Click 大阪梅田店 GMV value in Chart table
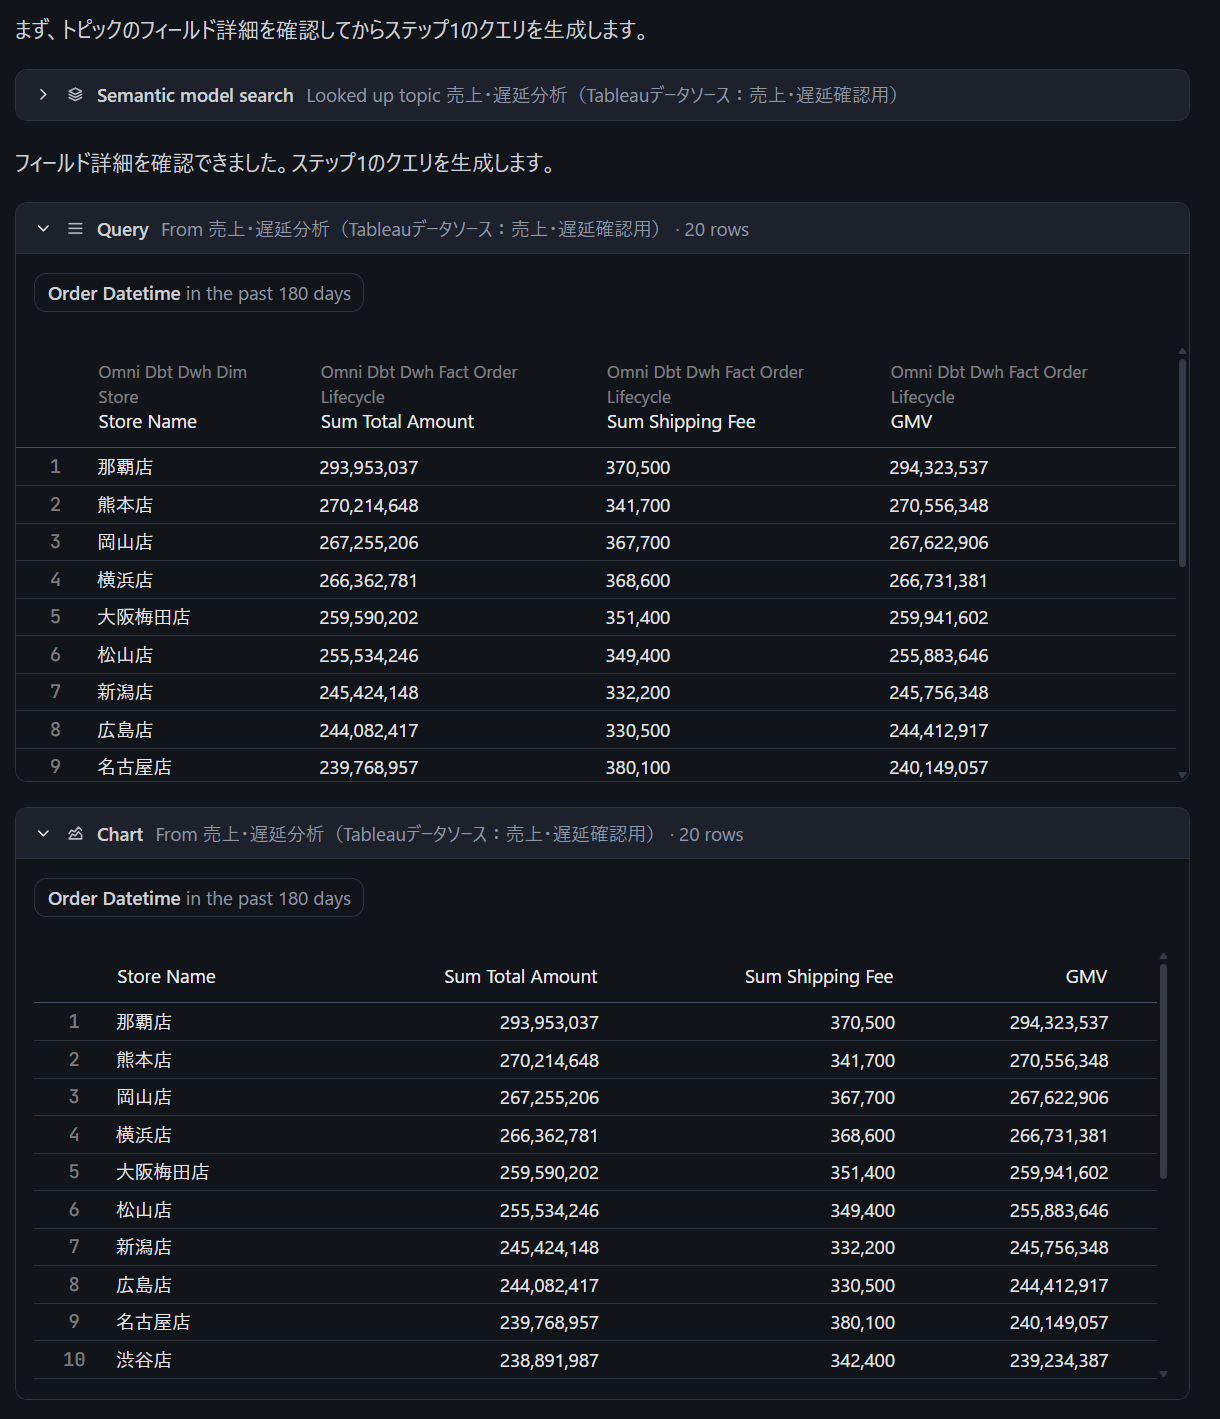 pyautogui.click(x=1058, y=1172)
